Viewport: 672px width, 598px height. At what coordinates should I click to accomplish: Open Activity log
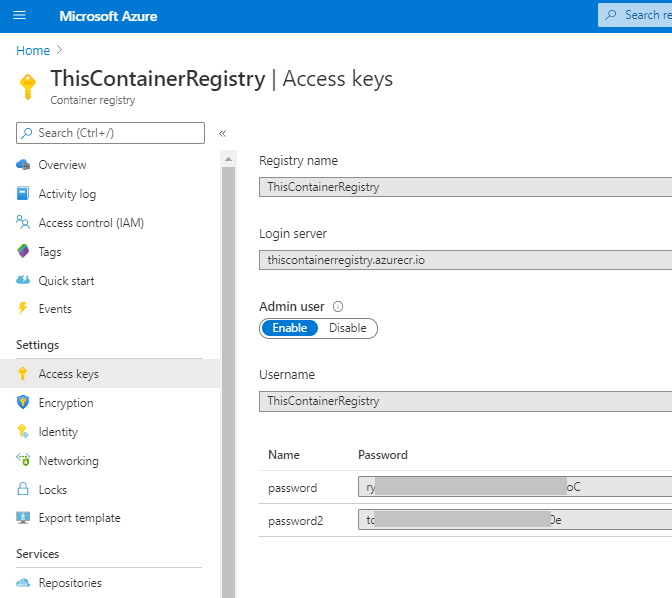click(x=67, y=194)
